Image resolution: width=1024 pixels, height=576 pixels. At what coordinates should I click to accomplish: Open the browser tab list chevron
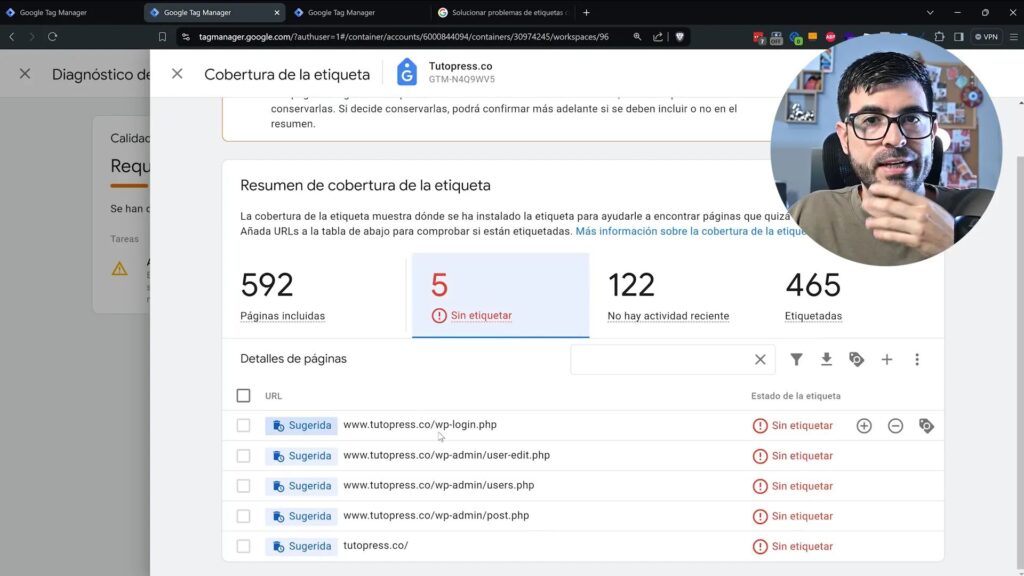click(930, 12)
